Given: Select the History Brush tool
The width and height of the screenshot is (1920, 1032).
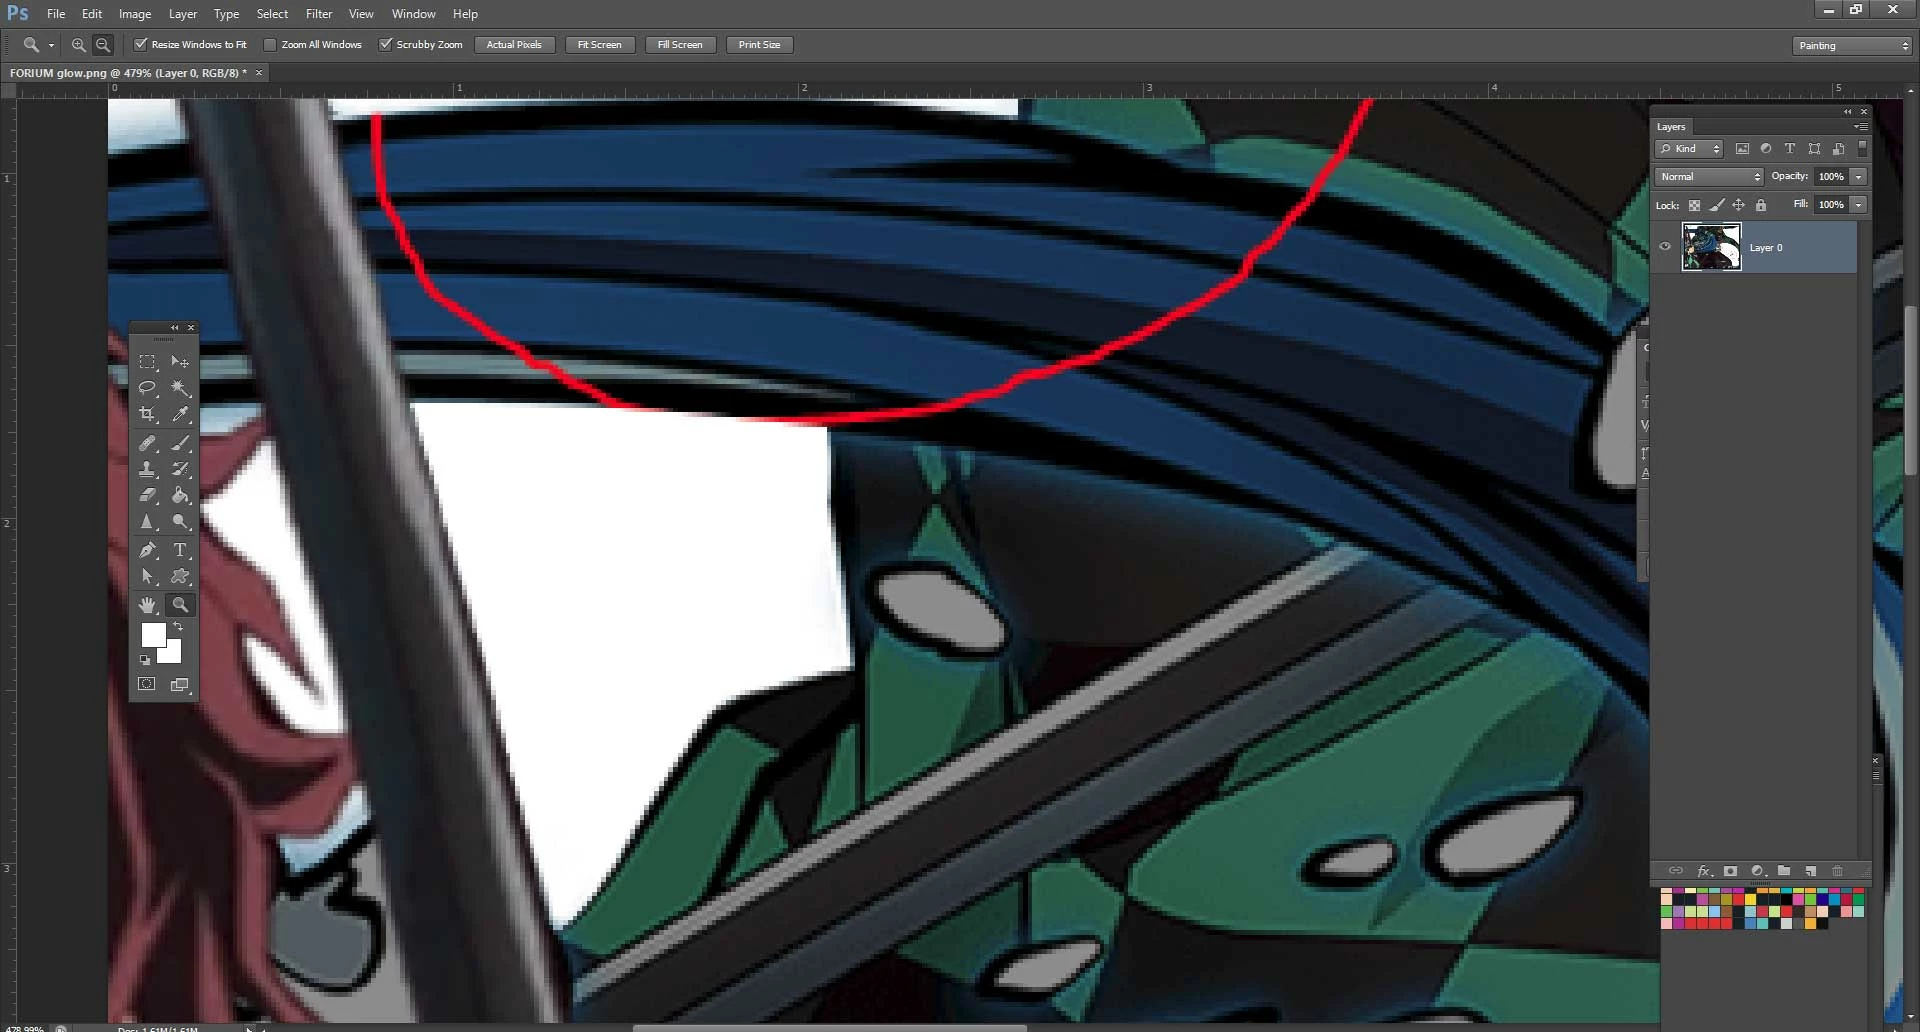Looking at the screenshot, I should click(180, 469).
